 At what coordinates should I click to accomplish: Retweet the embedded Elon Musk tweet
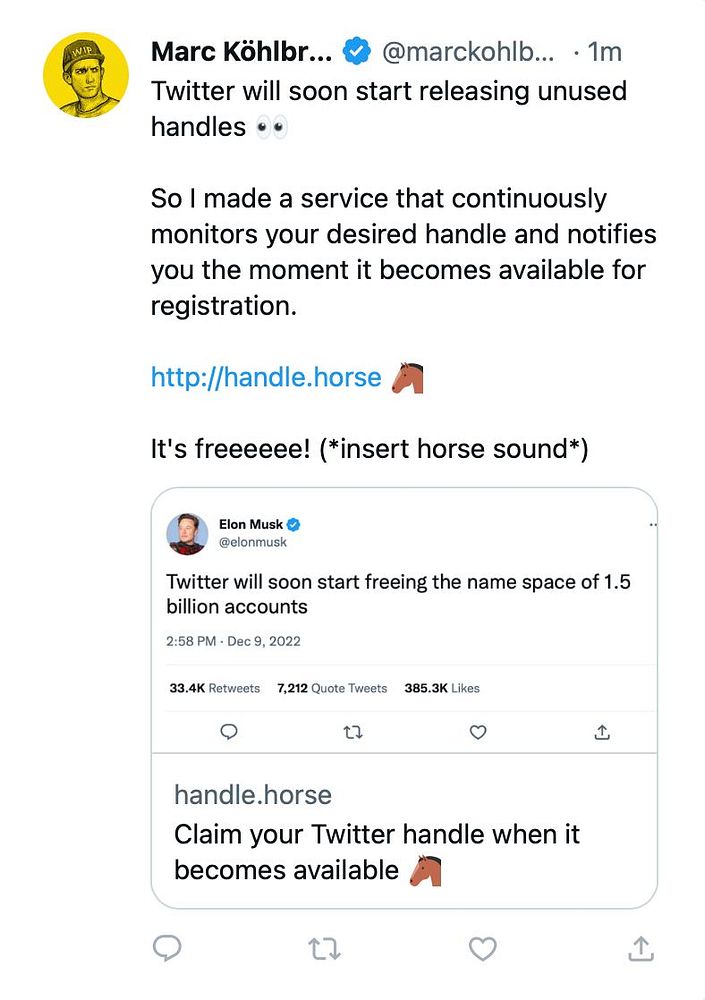pyautogui.click(x=353, y=732)
